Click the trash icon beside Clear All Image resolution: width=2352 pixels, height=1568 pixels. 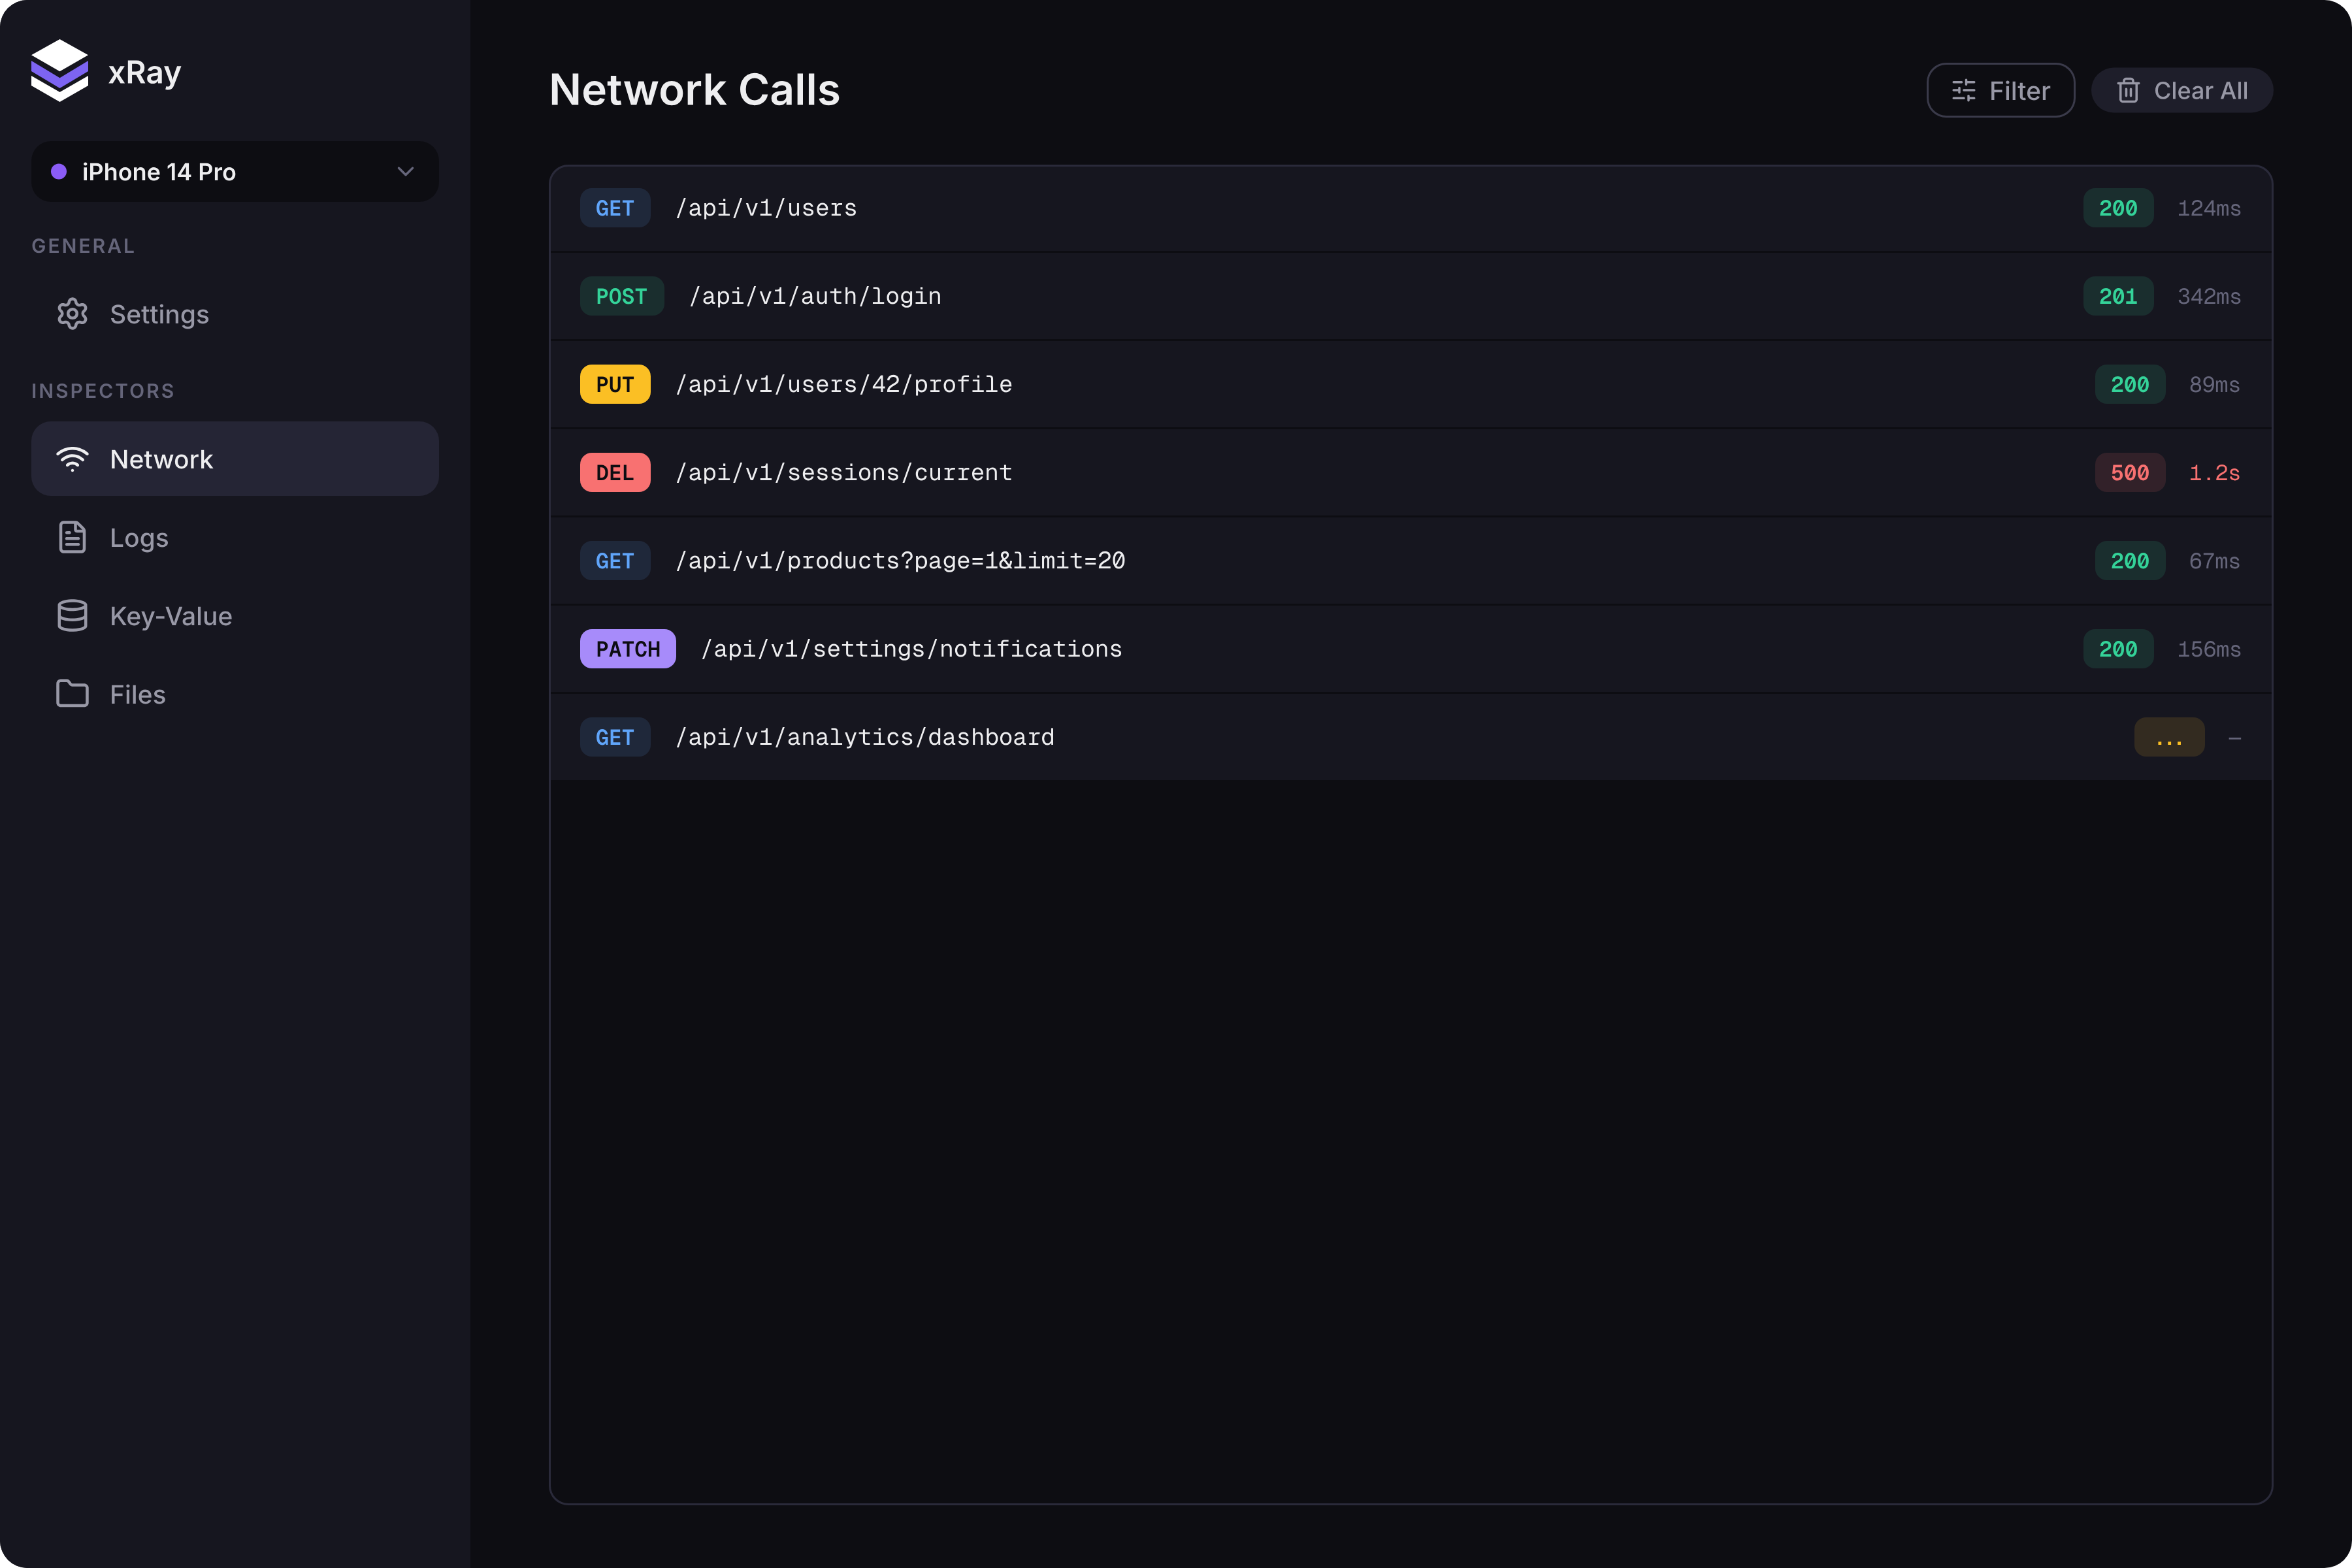click(x=2129, y=90)
